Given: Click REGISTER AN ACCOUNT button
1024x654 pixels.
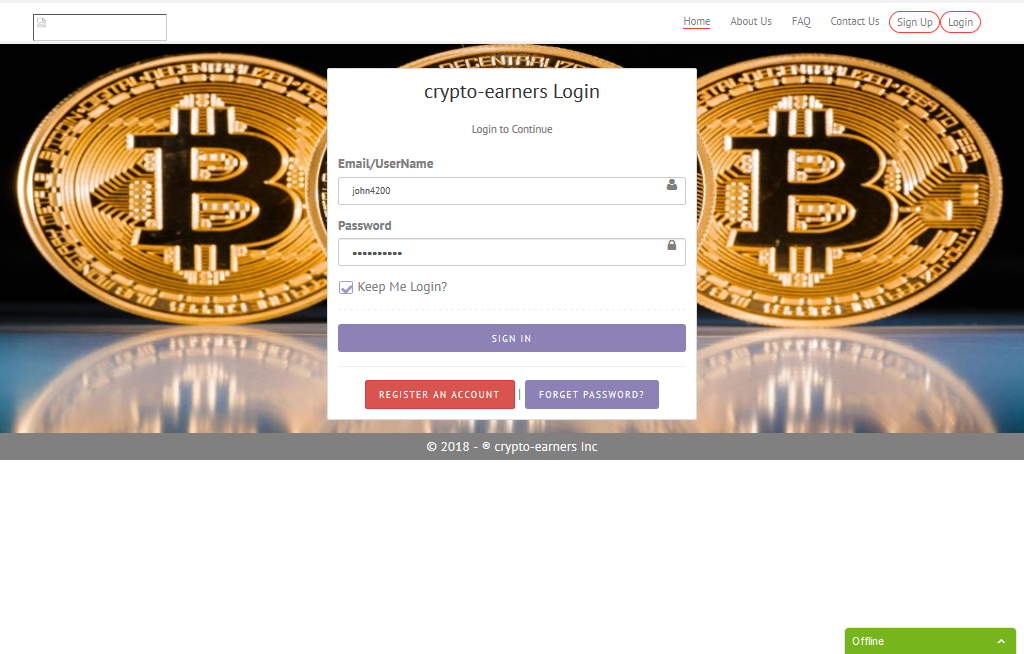Looking at the screenshot, I should (x=440, y=395).
